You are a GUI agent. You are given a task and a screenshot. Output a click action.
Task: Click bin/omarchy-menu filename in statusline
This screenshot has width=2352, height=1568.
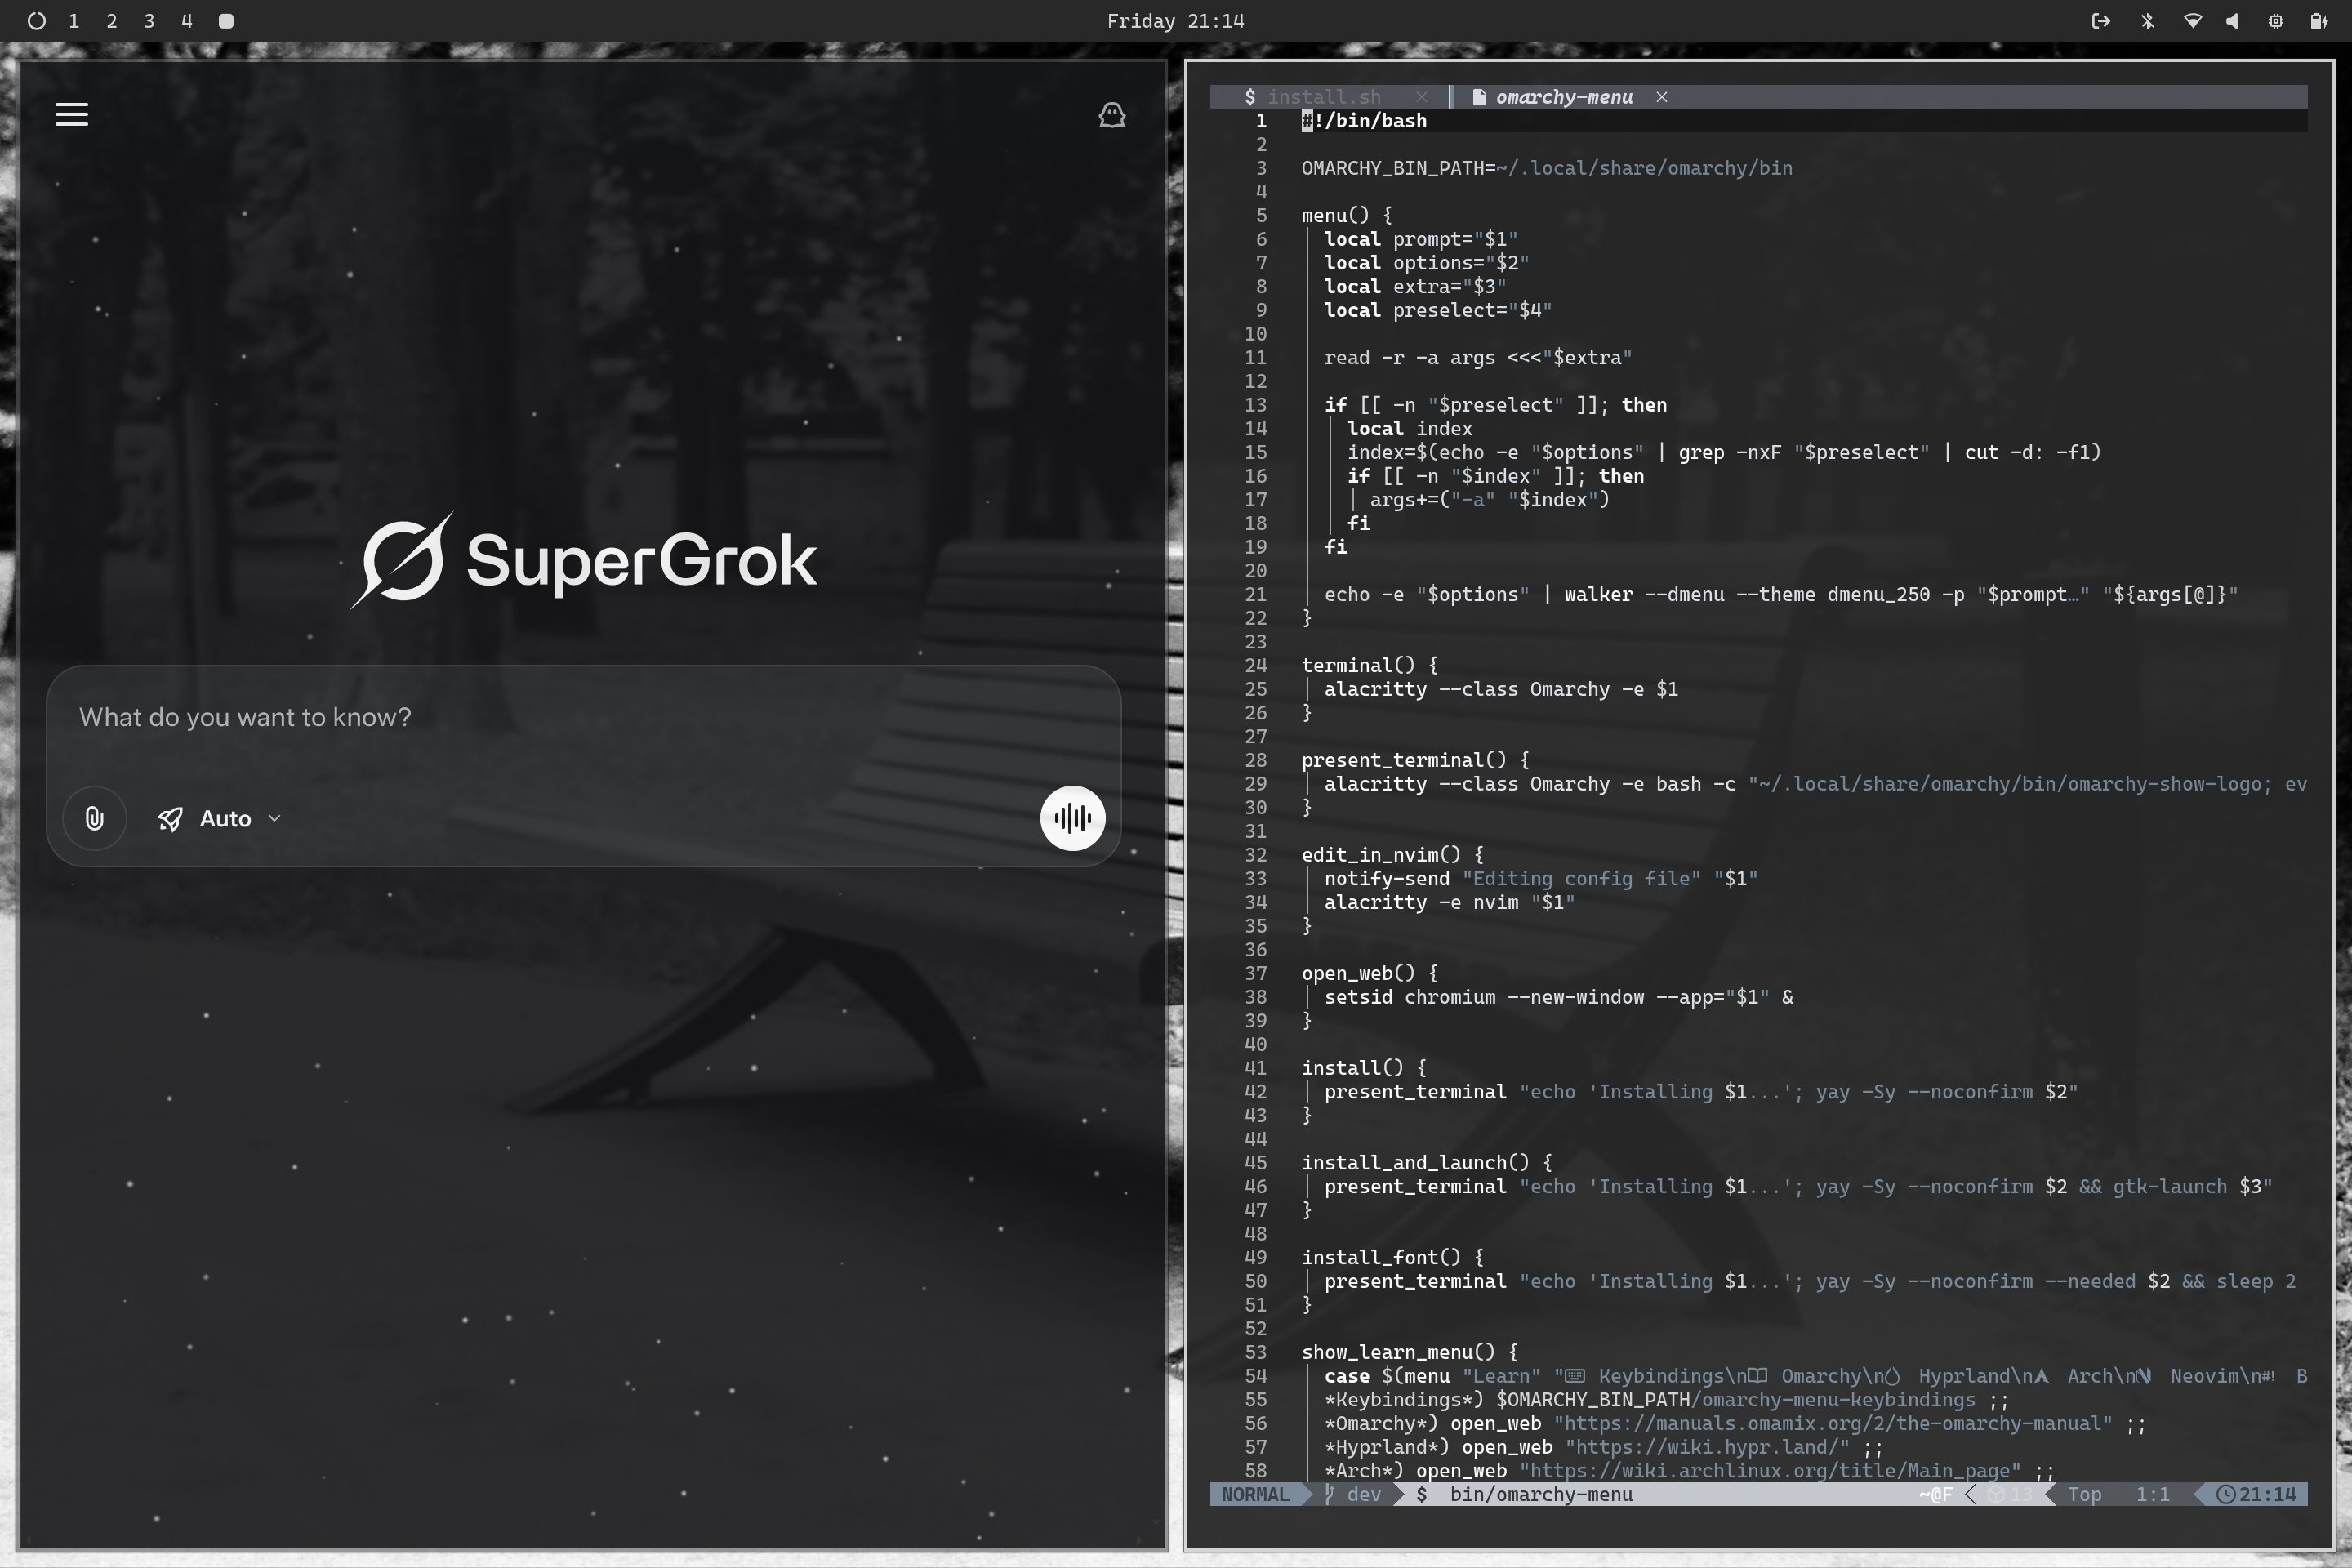[x=1541, y=1494]
